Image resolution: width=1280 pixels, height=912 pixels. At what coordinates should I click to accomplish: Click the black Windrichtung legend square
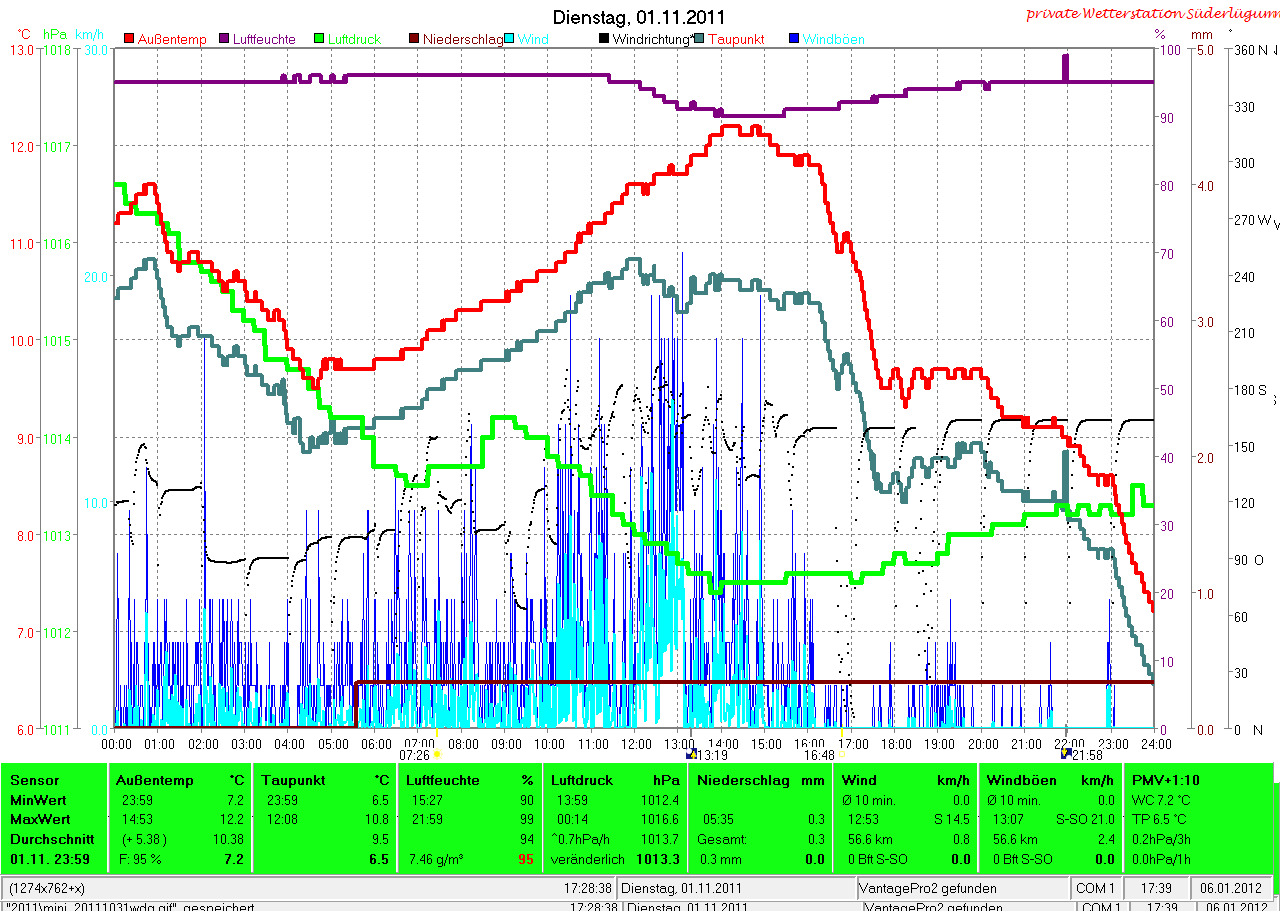[604, 39]
